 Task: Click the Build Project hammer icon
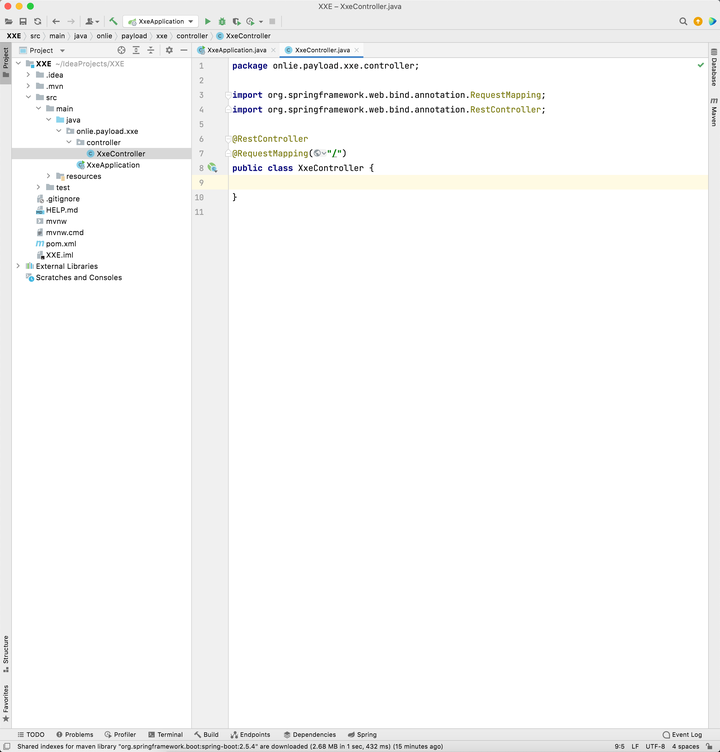pyautogui.click(x=113, y=21)
